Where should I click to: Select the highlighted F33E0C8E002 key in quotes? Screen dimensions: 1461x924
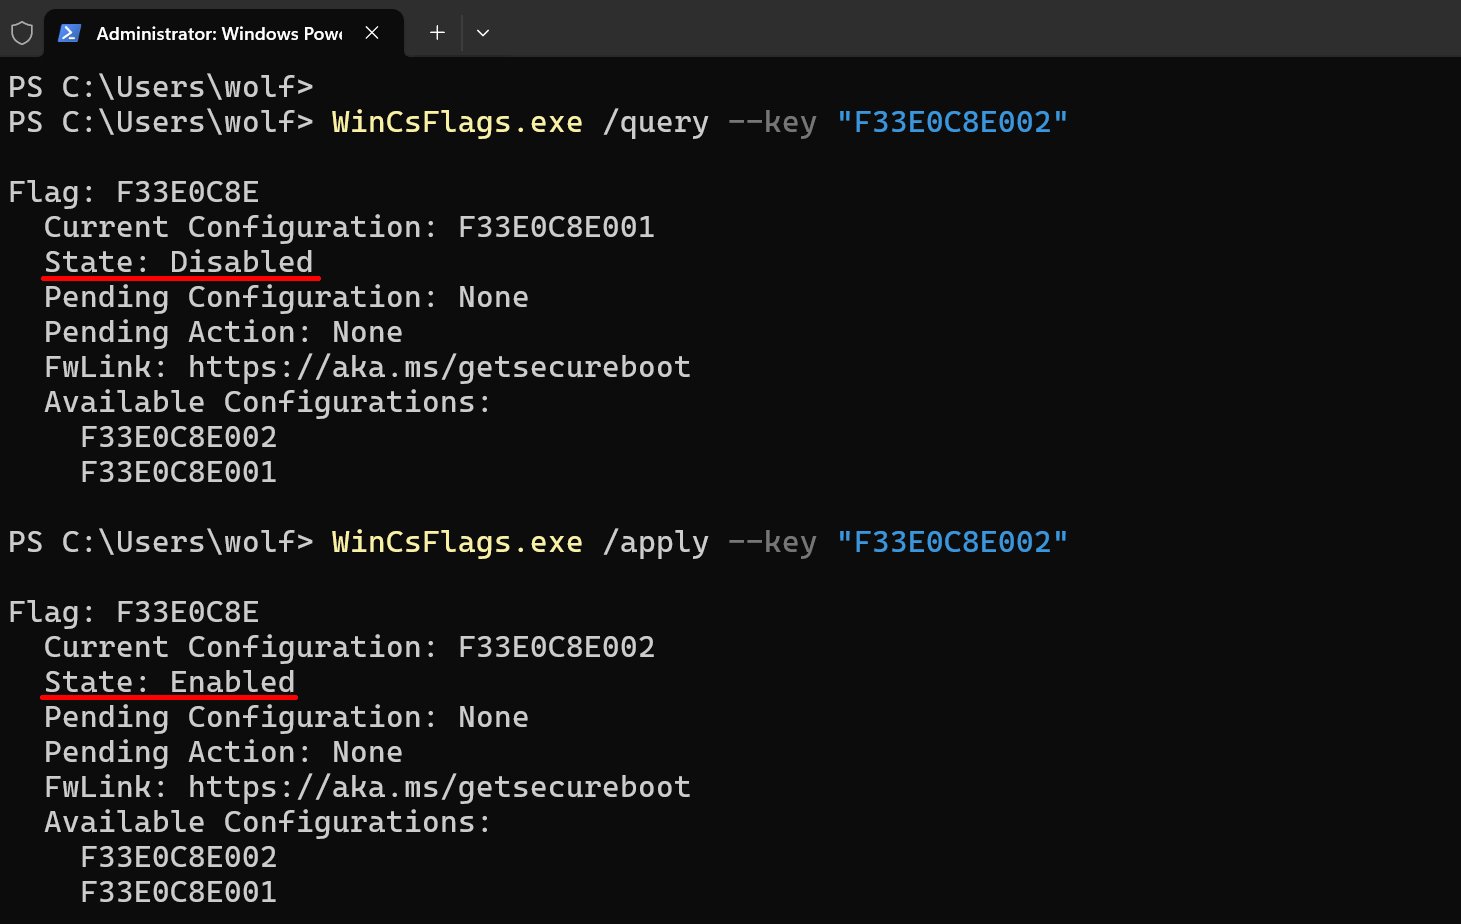tap(951, 121)
